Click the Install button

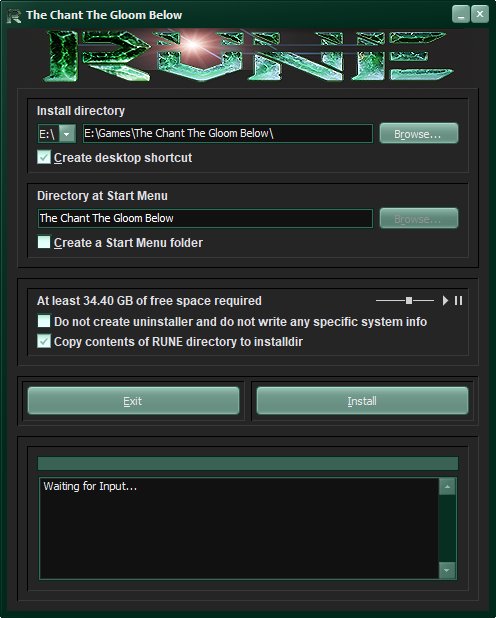coord(362,401)
